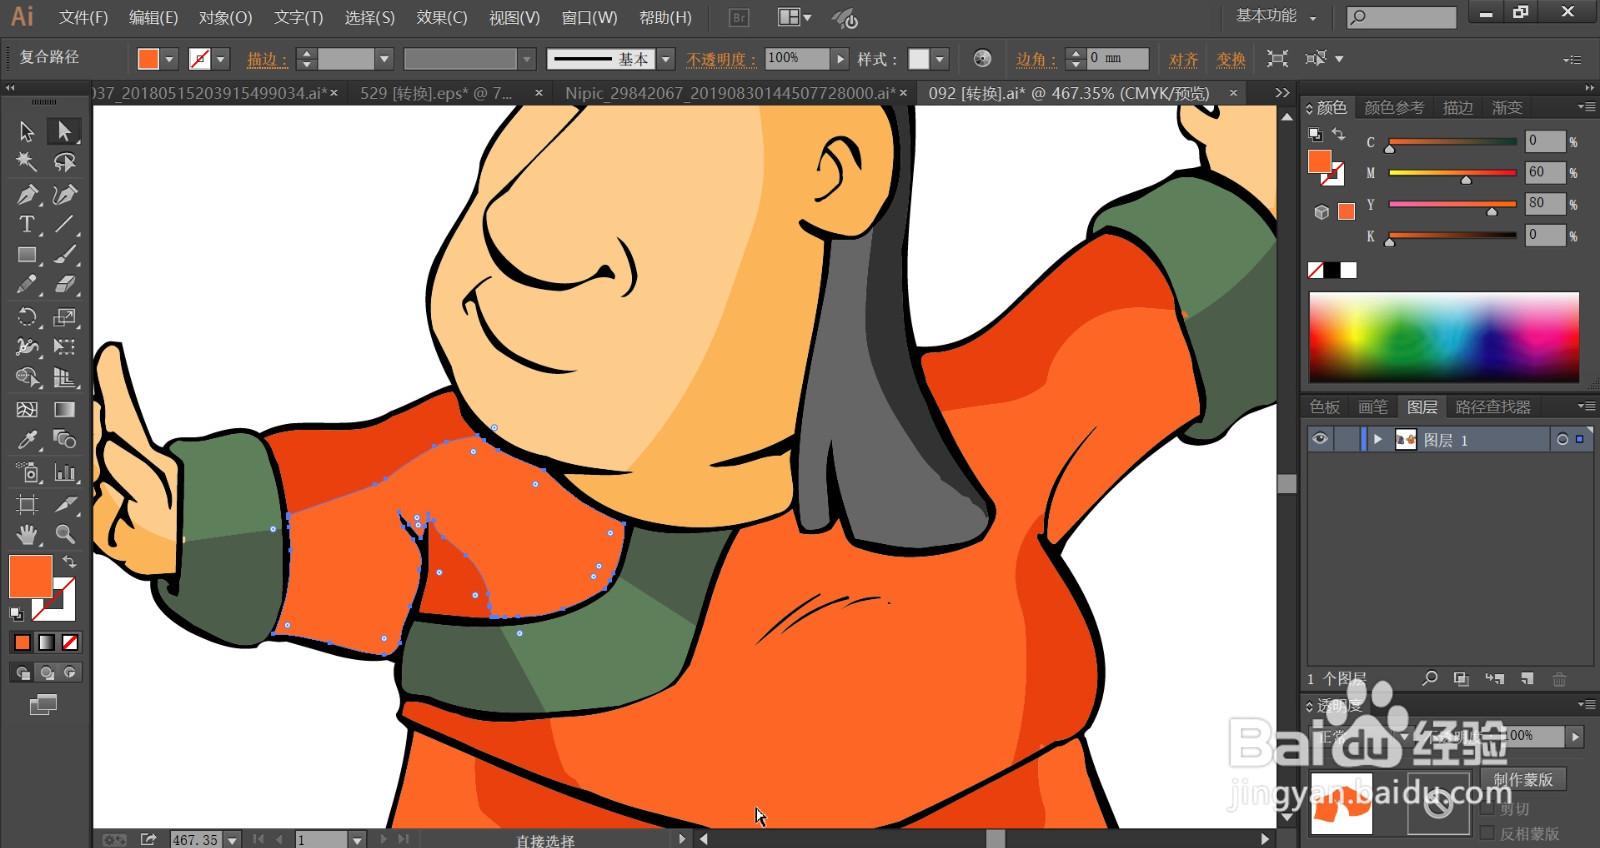Select the Rotate tool

27,317
